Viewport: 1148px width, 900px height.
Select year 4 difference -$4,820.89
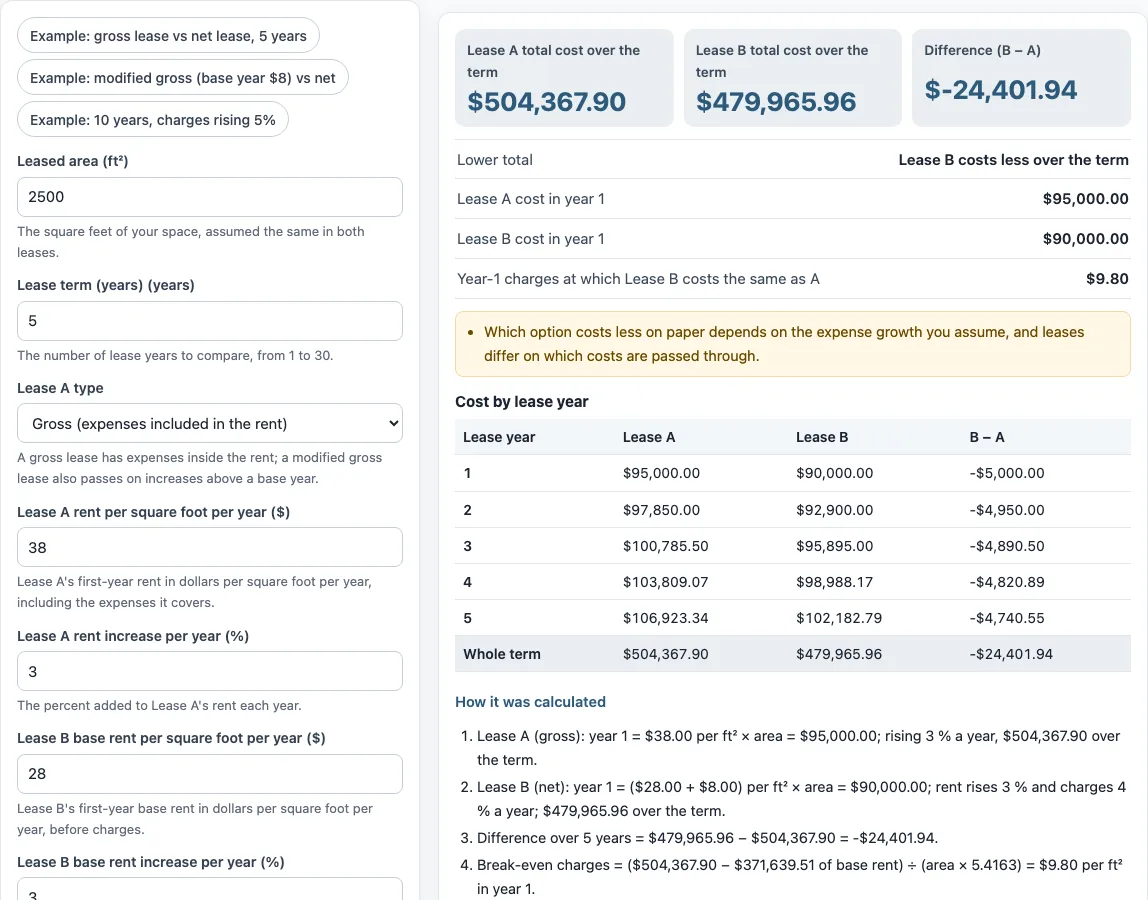[1007, 582]
